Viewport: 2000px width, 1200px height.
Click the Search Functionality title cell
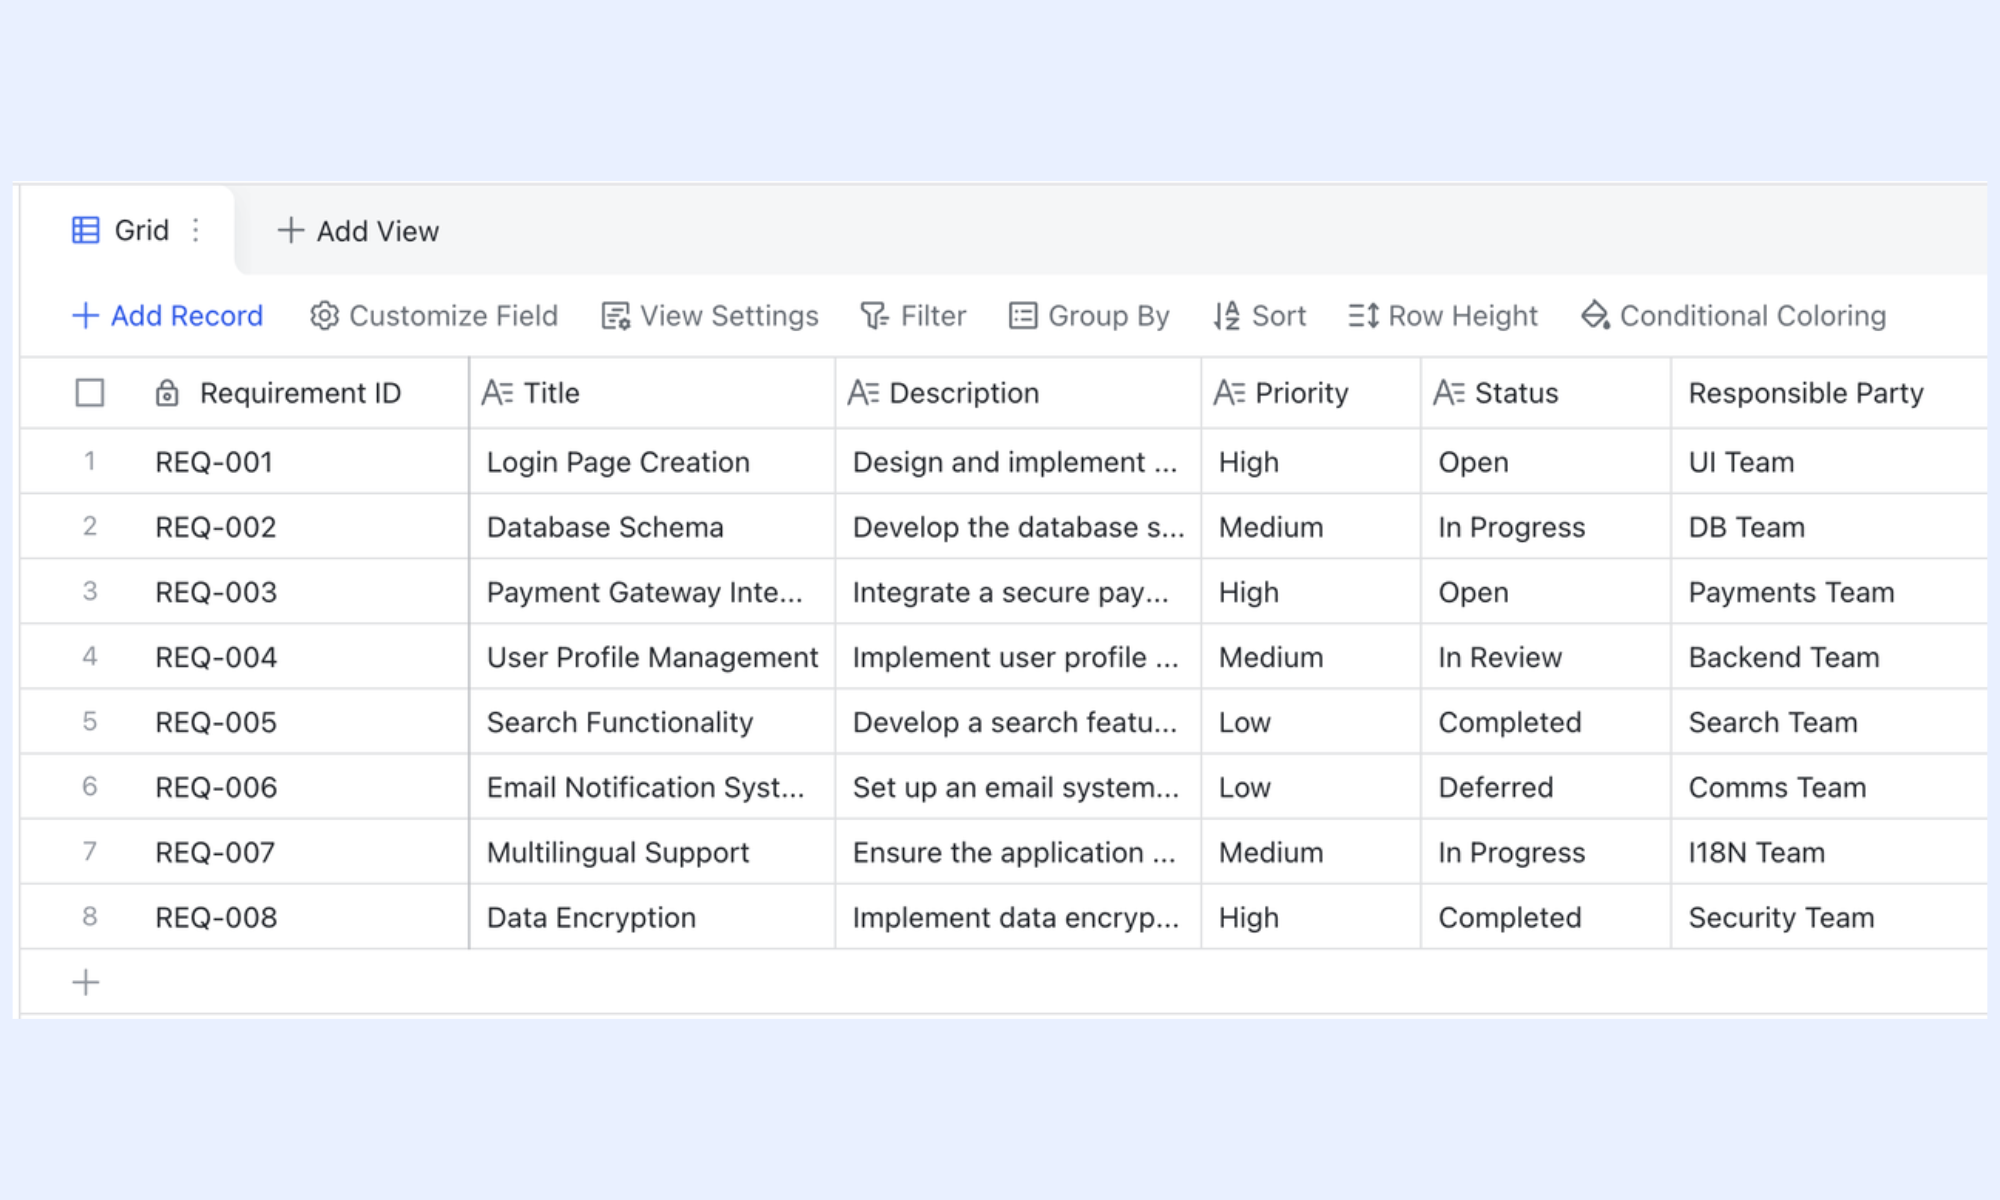tap(652, 722)
